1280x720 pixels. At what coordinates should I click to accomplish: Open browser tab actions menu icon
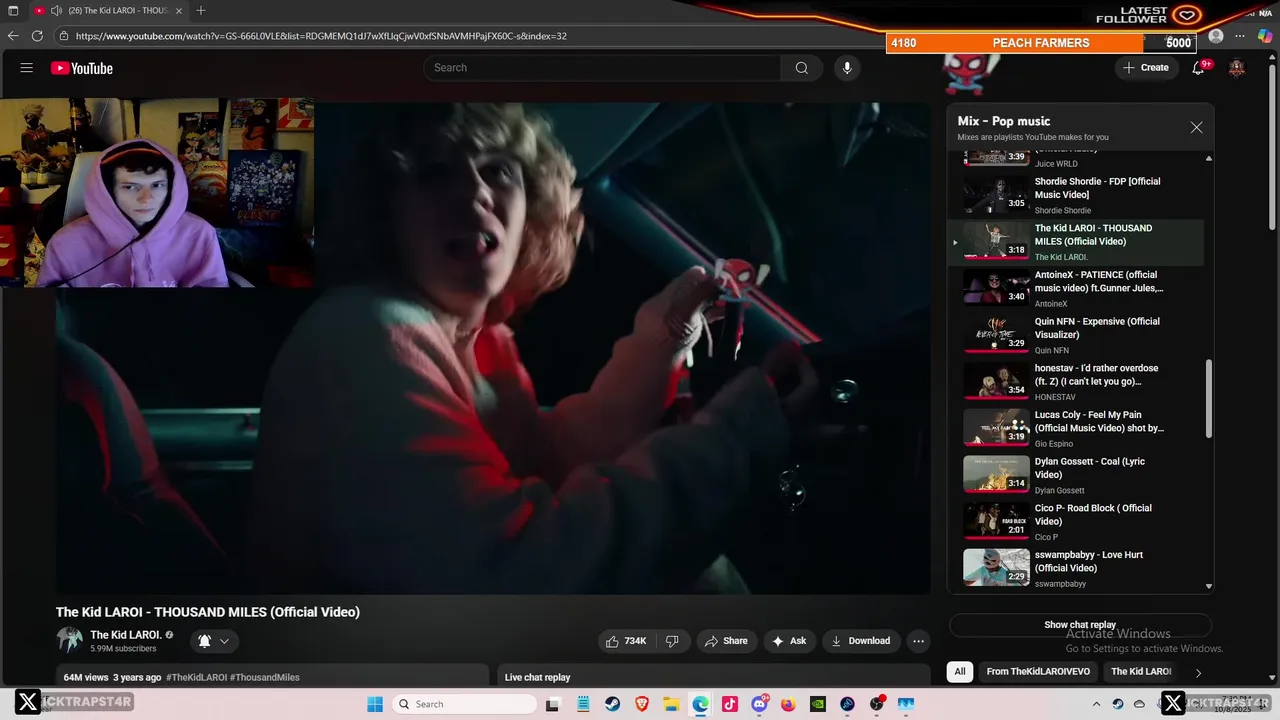click(x=13, y=10)
